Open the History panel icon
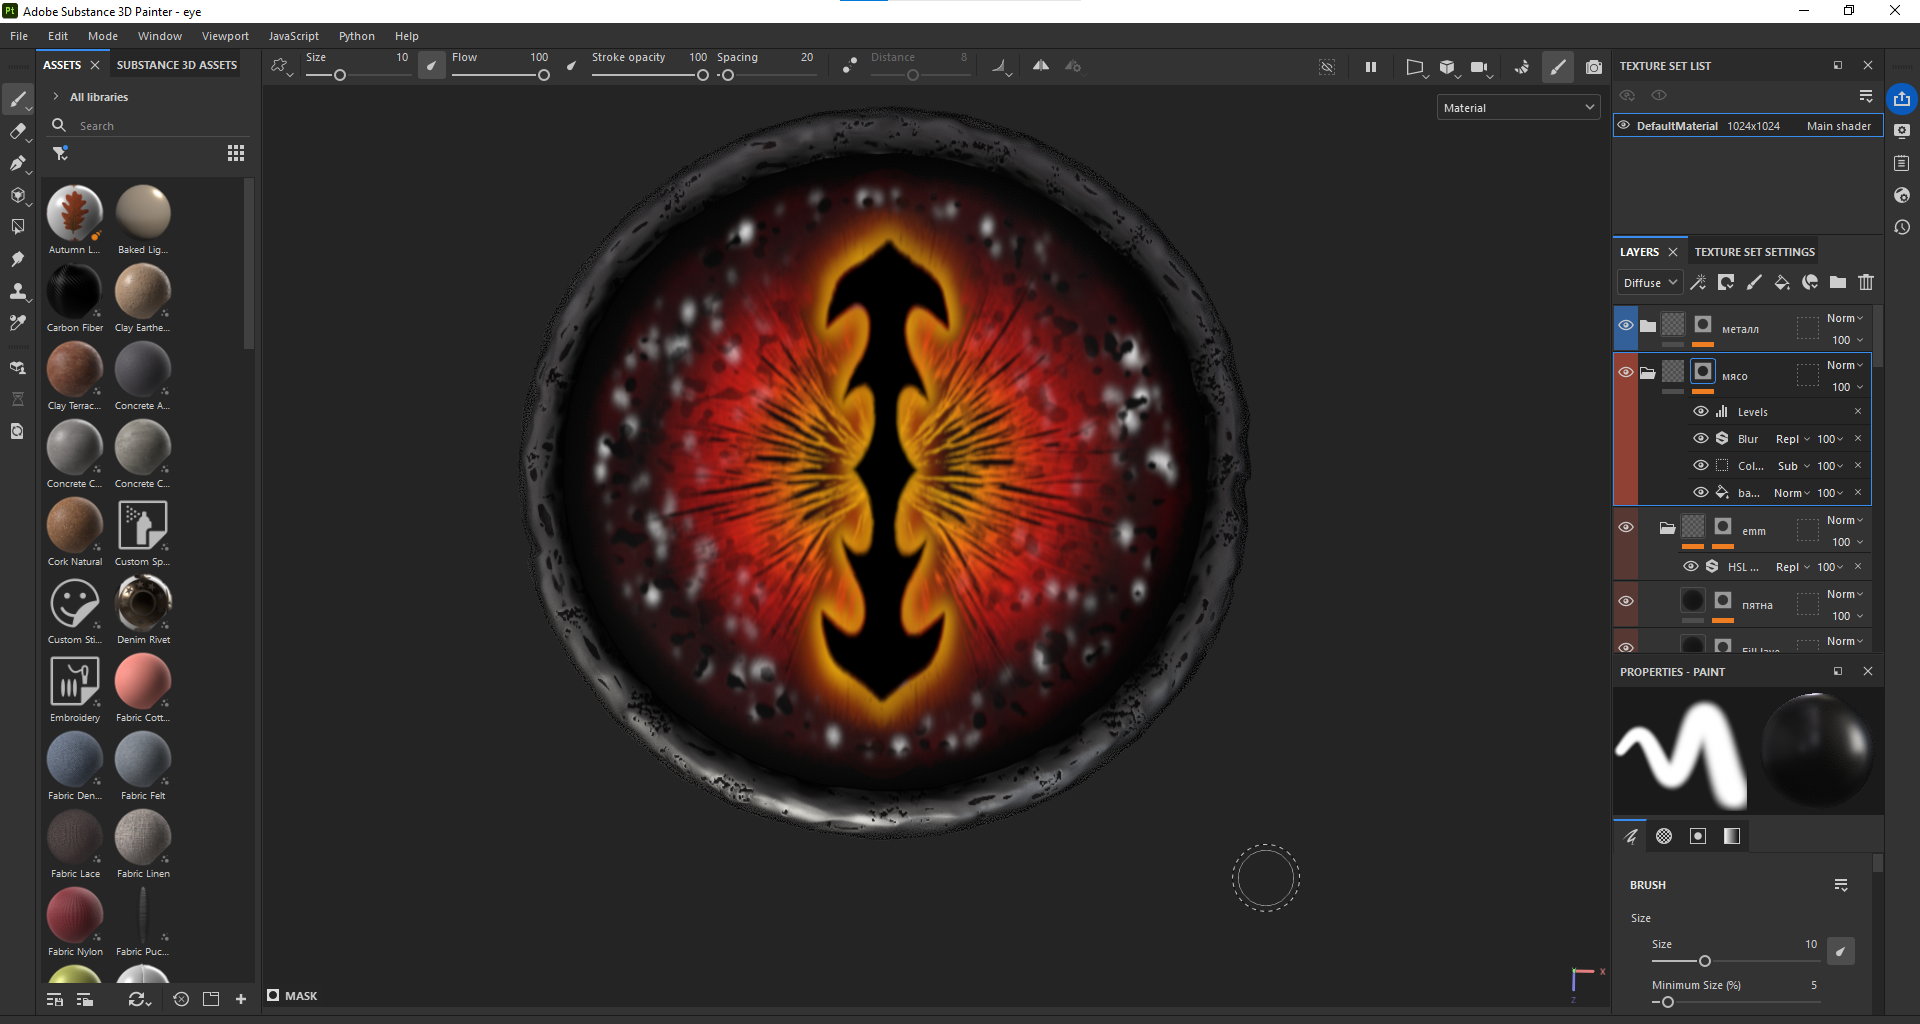Image resolution: width=1920 pixels, height=1024 pixels. coord(1902,227)
